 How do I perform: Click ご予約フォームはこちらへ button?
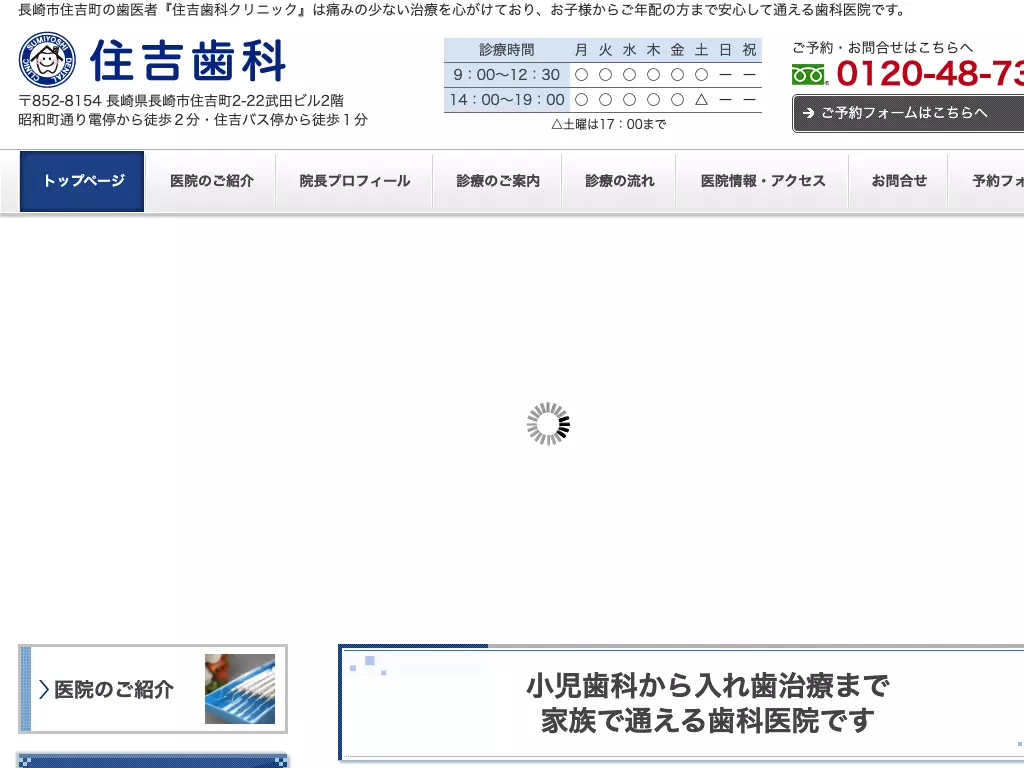point(908,114)
